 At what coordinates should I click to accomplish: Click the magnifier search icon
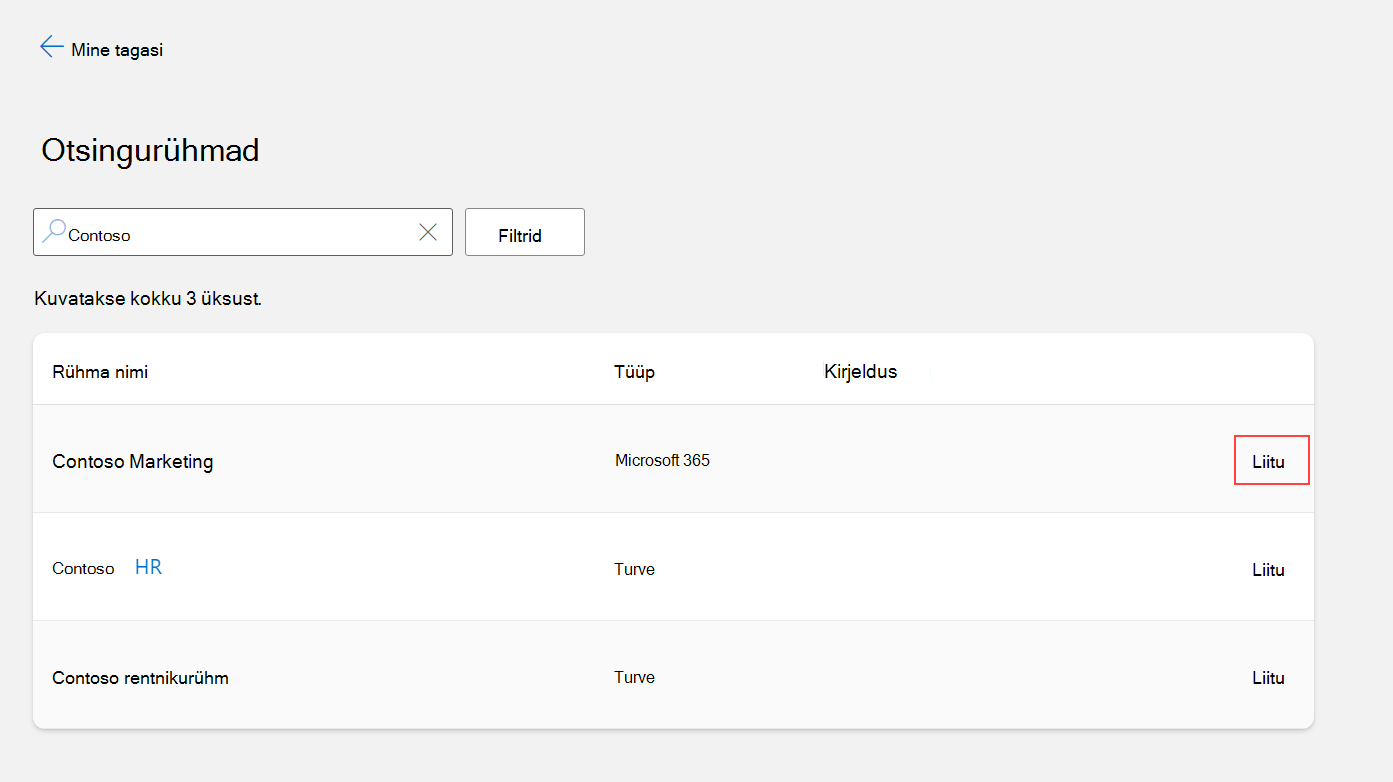click(x=54, y=232)
